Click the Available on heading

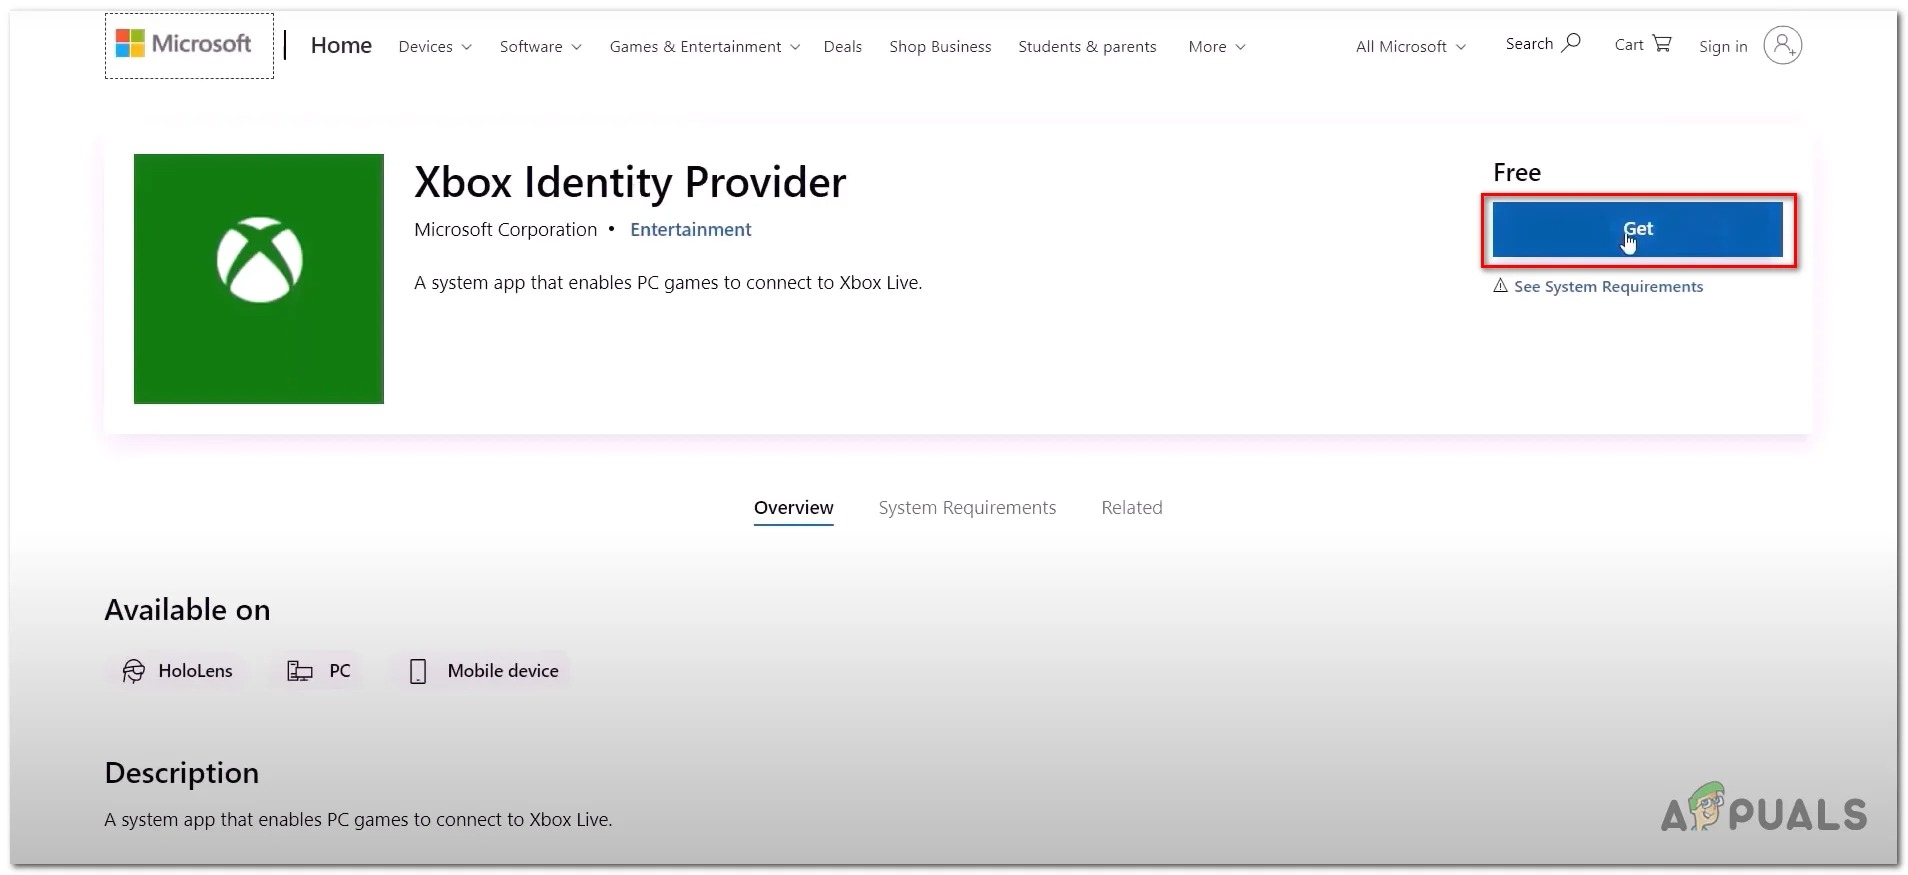coord(187,610)
